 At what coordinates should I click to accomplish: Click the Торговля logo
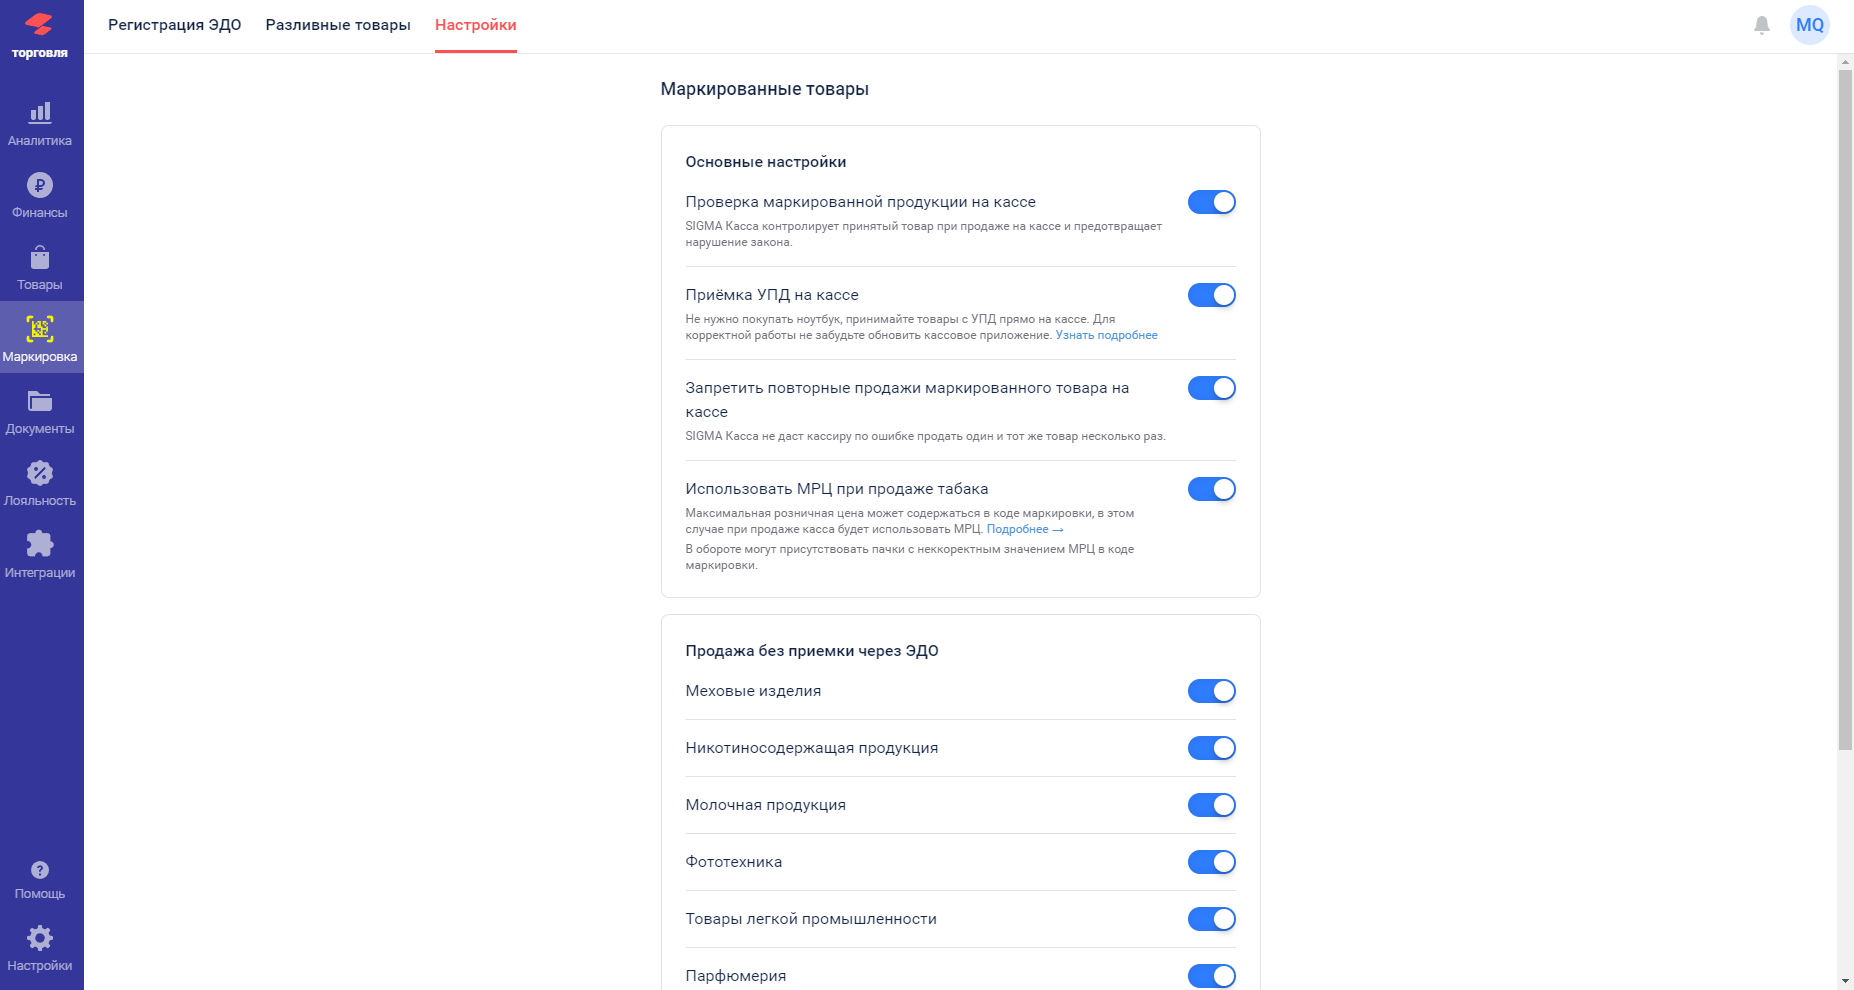click(40, 36)
